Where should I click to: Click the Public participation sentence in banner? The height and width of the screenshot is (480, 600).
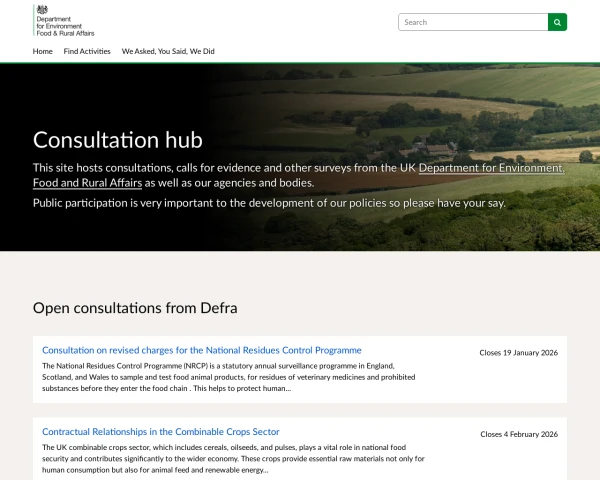point(269,203)
